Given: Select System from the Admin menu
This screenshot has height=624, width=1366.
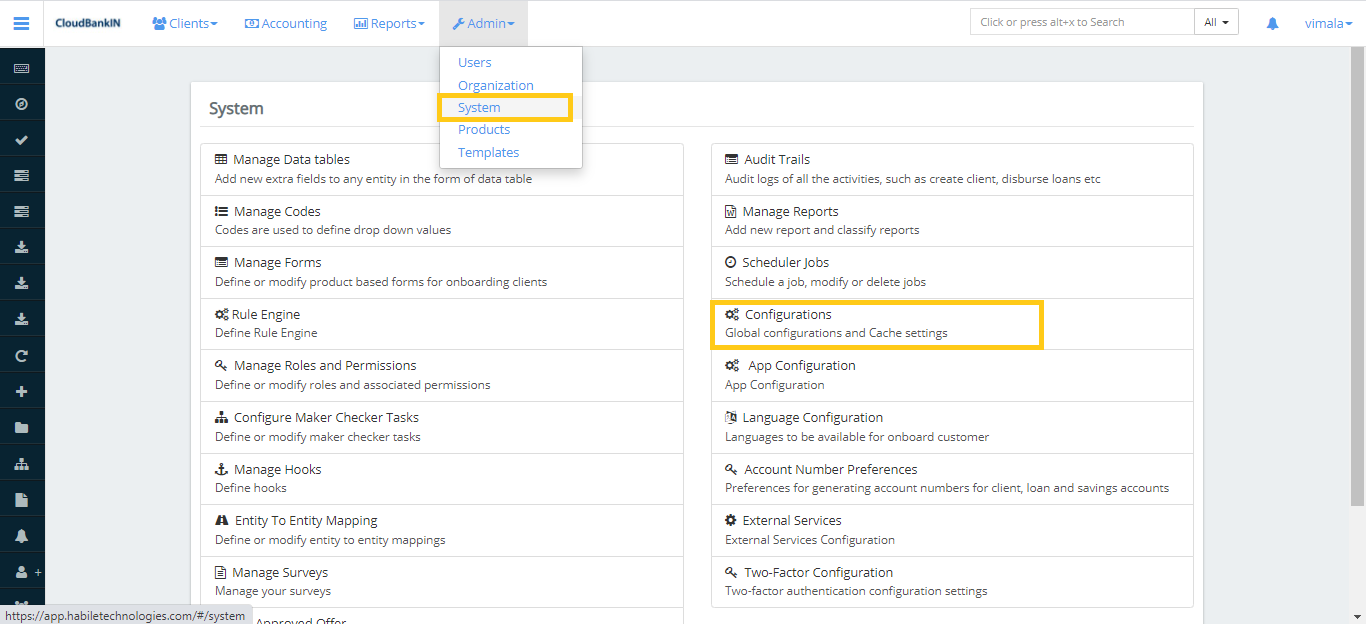Looking at the screenshot, I should point(479,107).
